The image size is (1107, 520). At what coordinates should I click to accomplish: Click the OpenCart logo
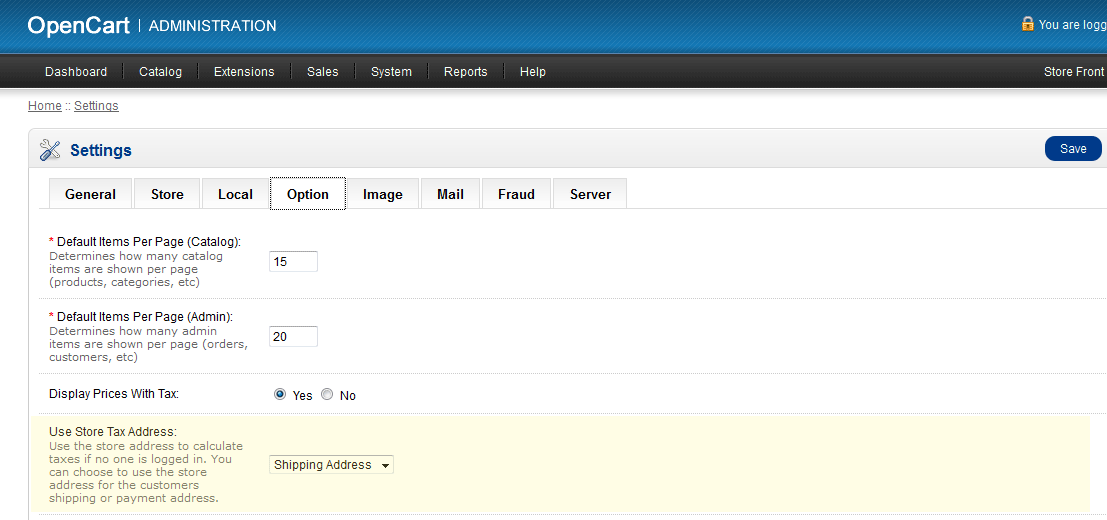point(78,26)
